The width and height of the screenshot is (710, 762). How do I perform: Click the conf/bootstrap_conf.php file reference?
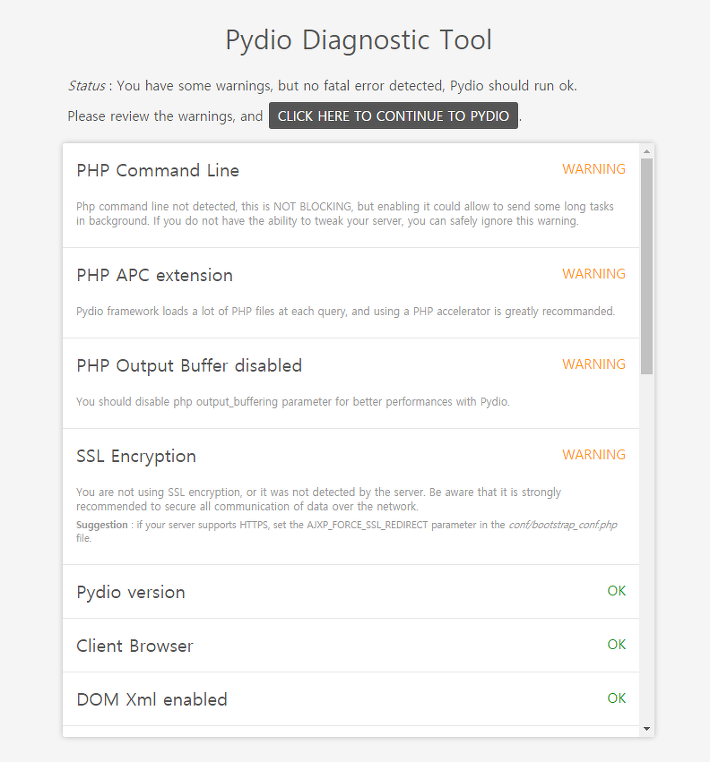tap(563, 525)
